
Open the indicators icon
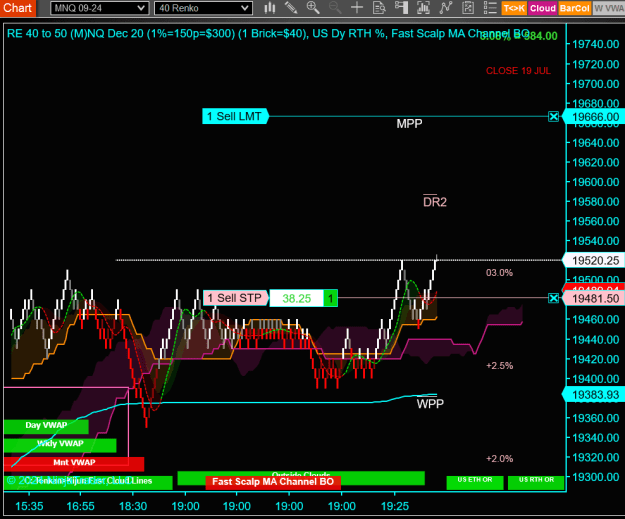point(423,8)
